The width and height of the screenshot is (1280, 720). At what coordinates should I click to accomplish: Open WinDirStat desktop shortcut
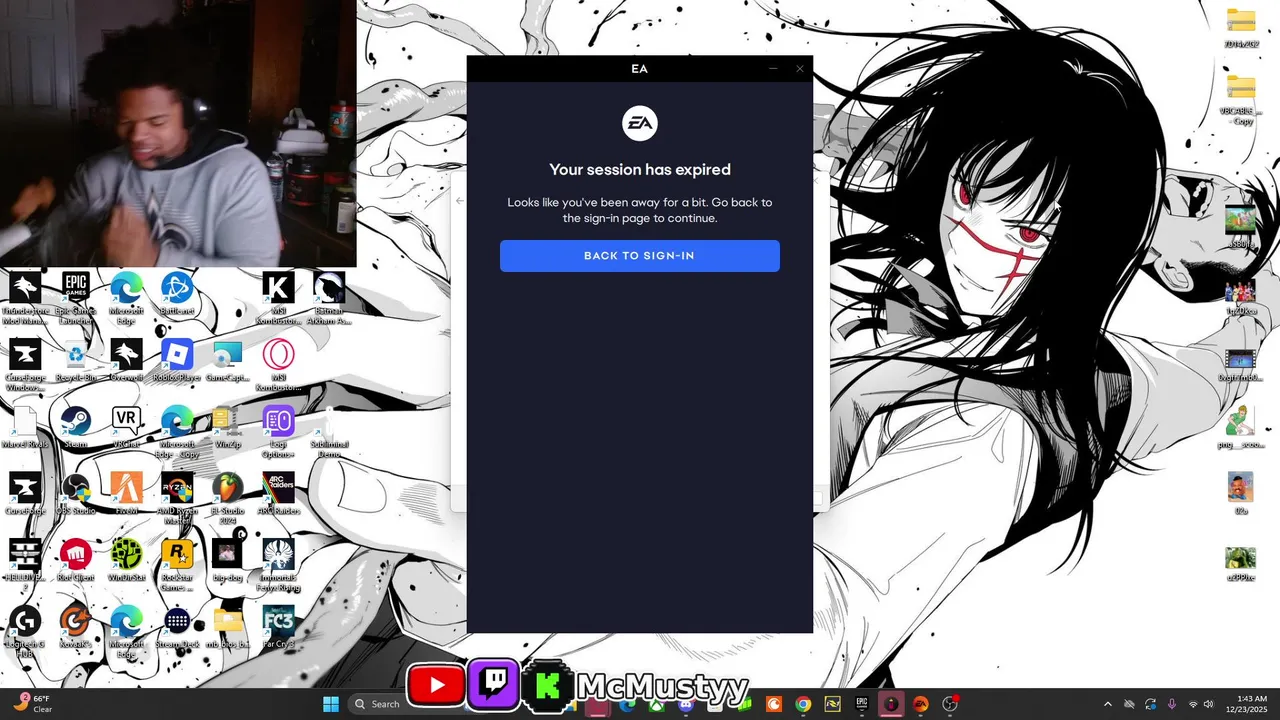pos(126,561)
